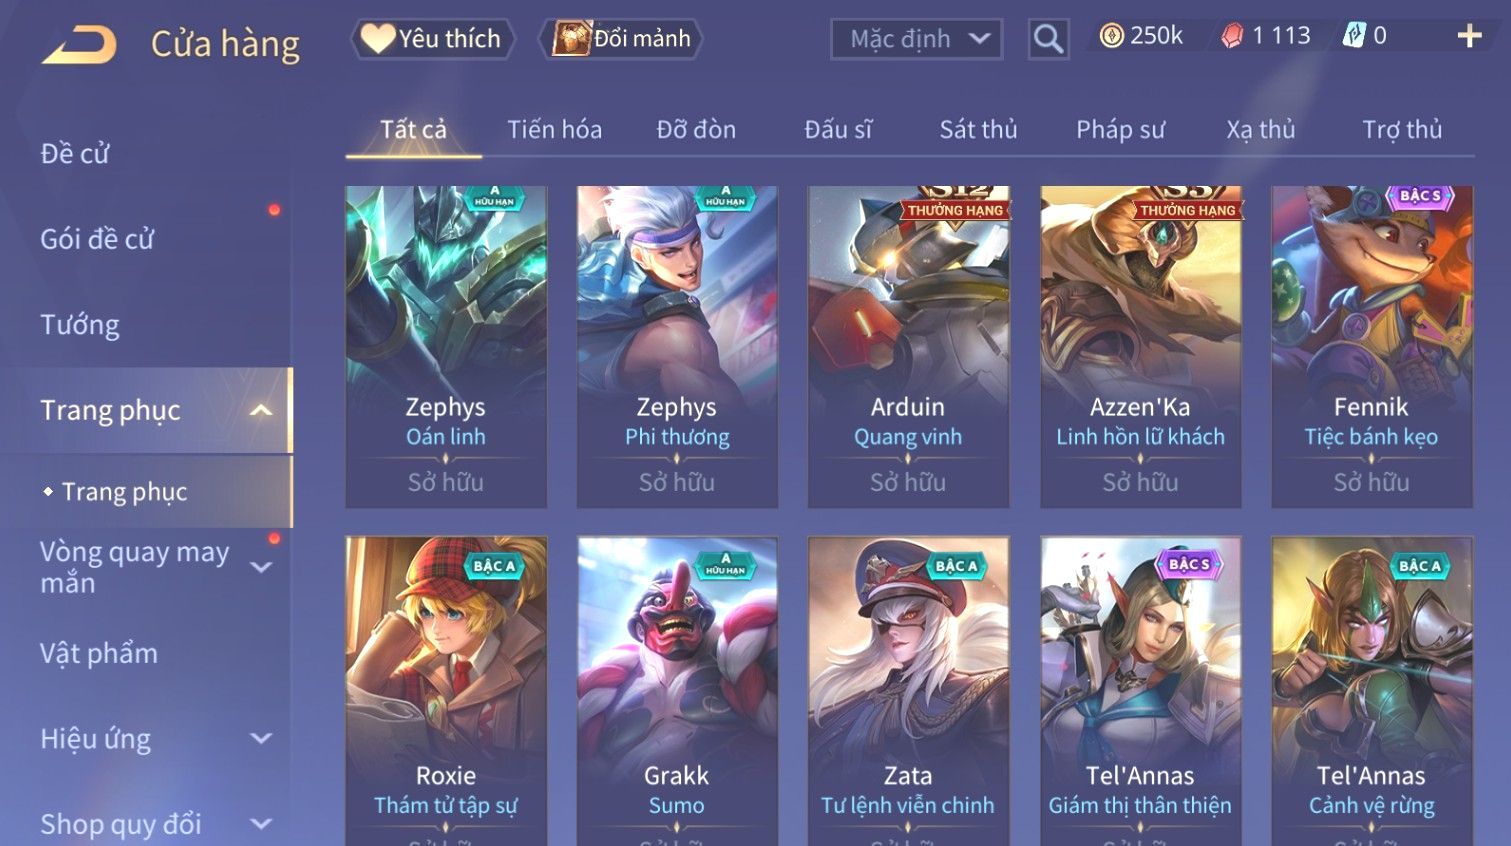Image resolution: width=1511 pixels, height=846 pixels.
Task: Tap the gold coin balance icon
Action: click(1111, 36)
